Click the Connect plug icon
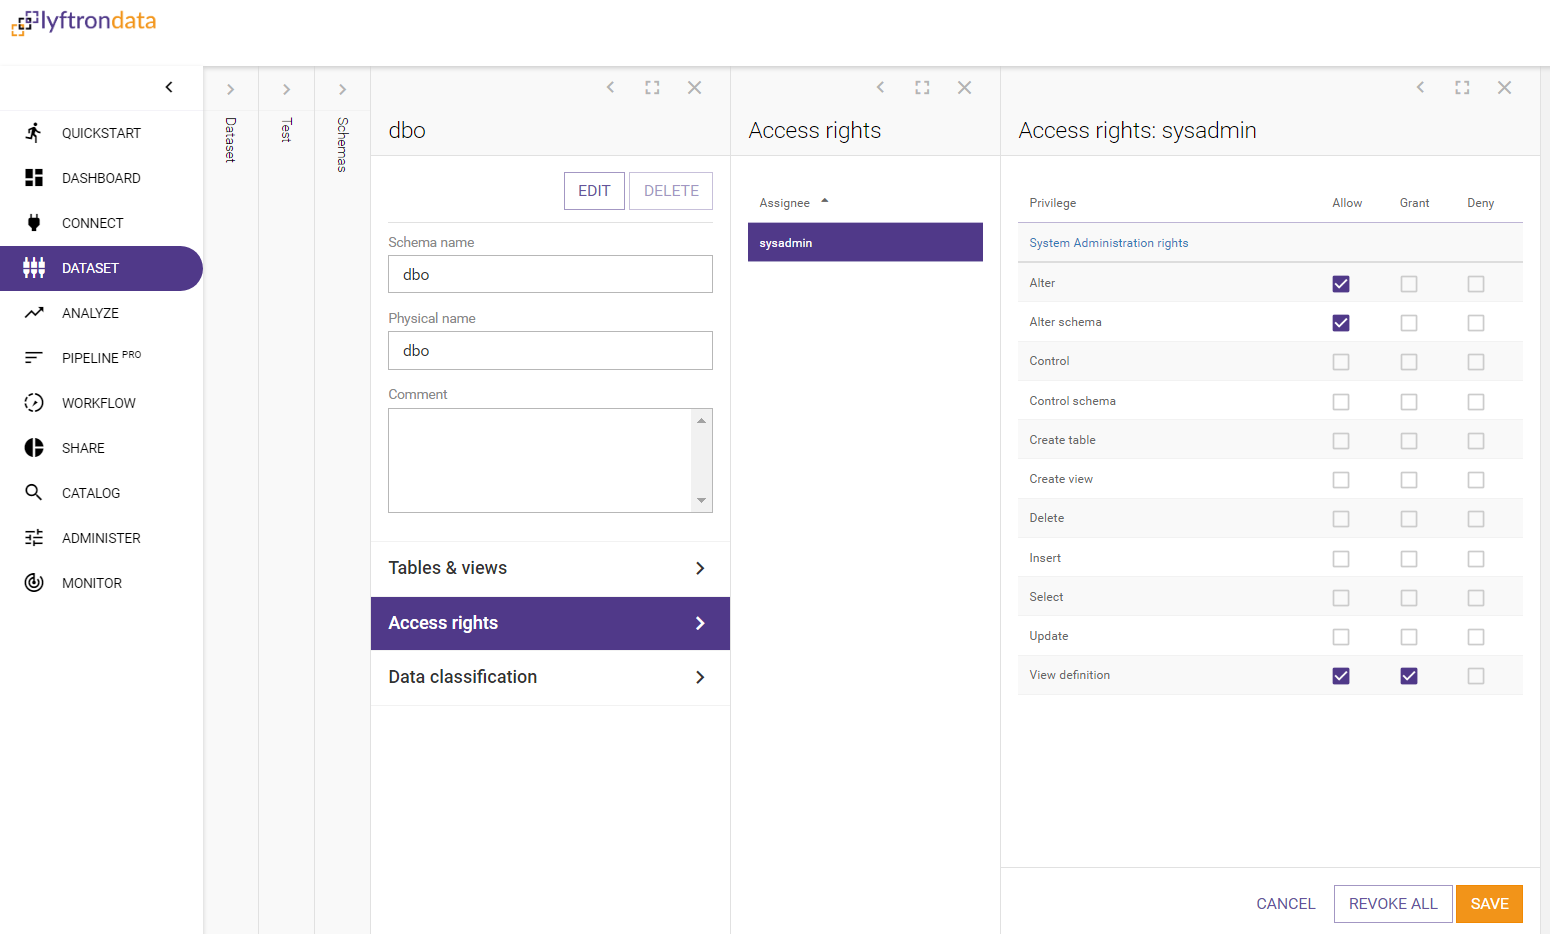Image resolution: width=1550 pixels, height=934 pixels. [34, 222]
